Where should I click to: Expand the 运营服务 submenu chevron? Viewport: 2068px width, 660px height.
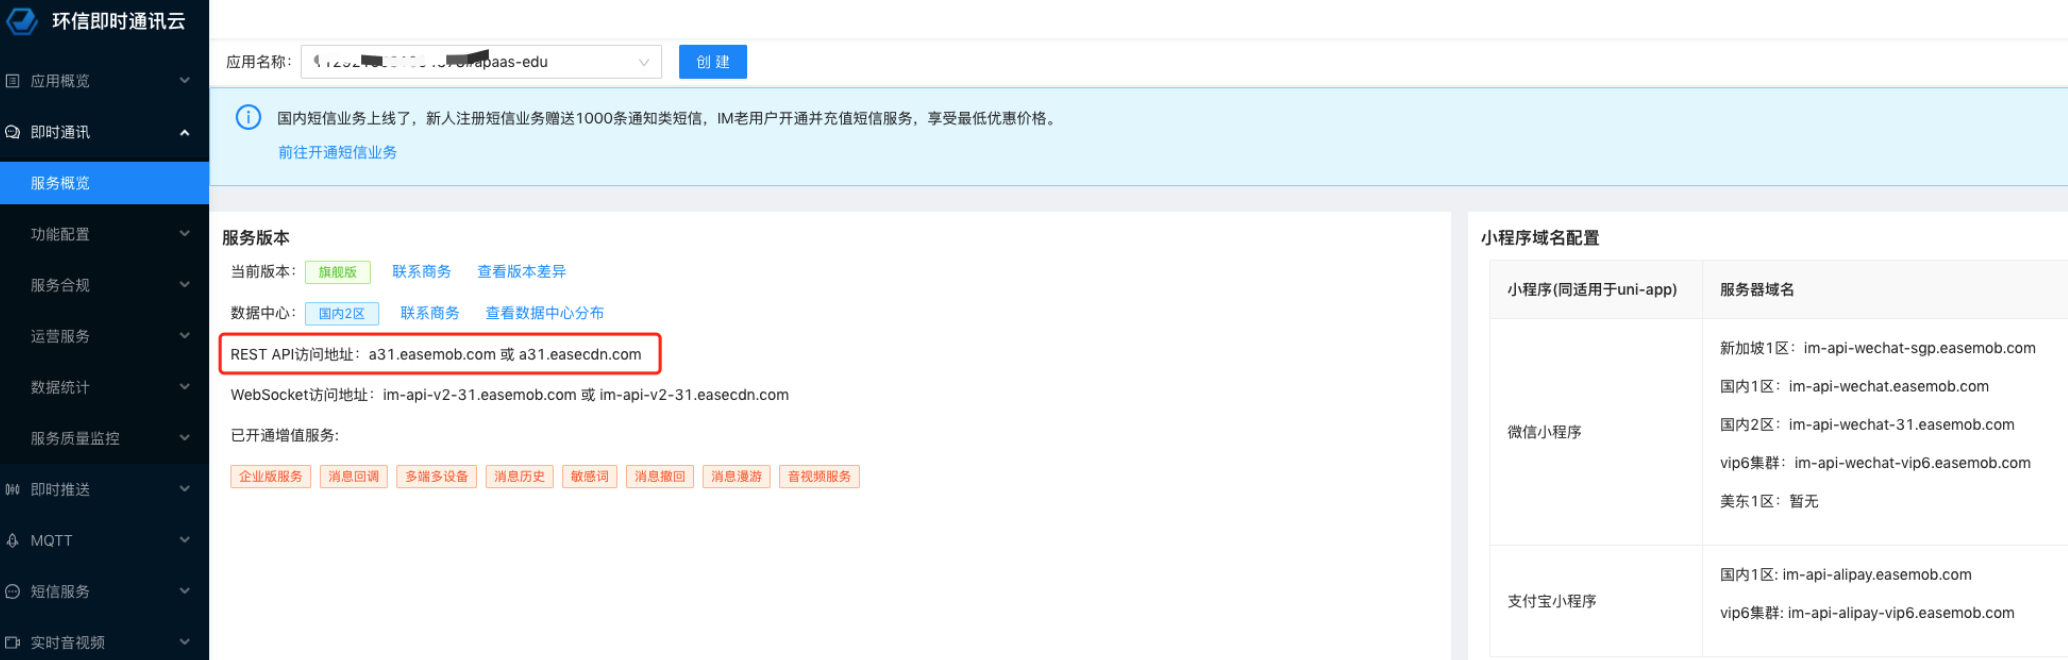point(185,335)
